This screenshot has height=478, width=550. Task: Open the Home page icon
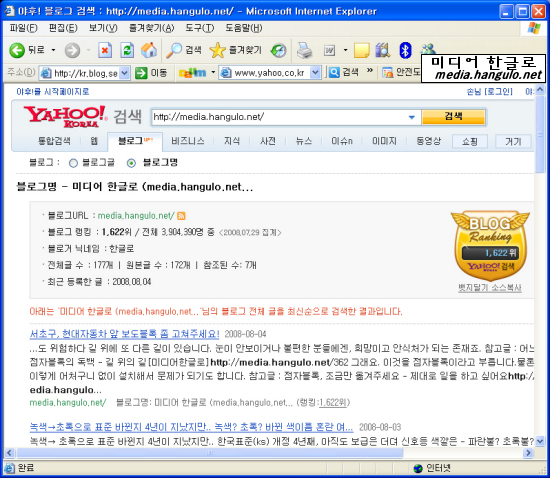coord(149,51)
